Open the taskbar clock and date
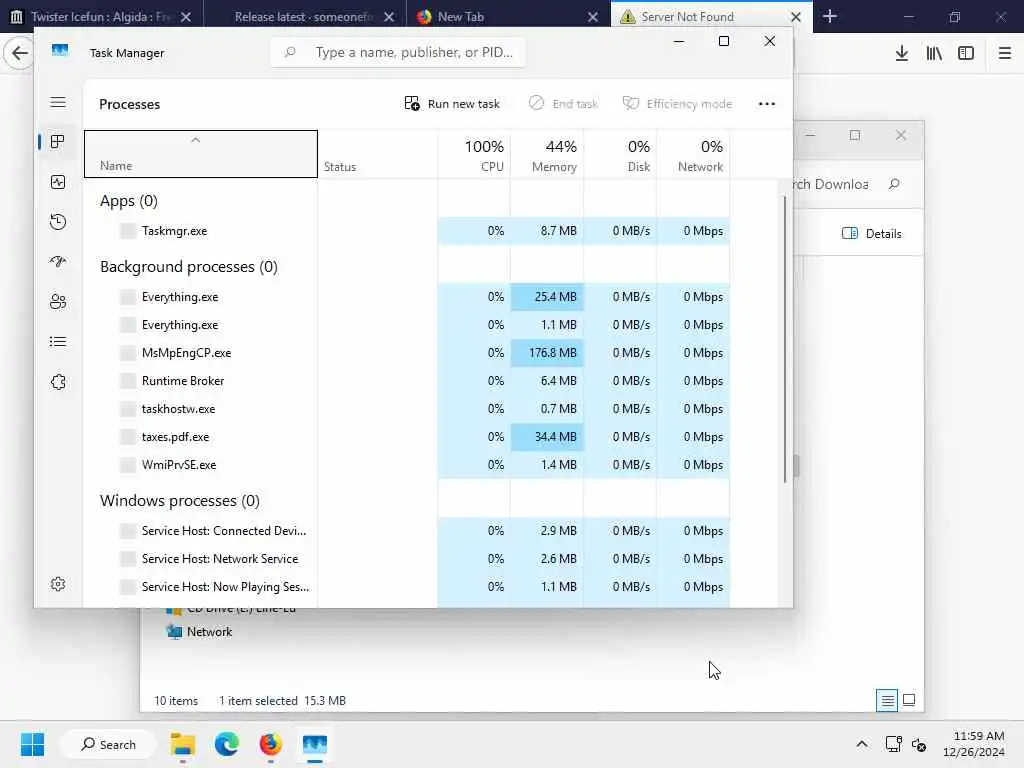 (974, 744)
